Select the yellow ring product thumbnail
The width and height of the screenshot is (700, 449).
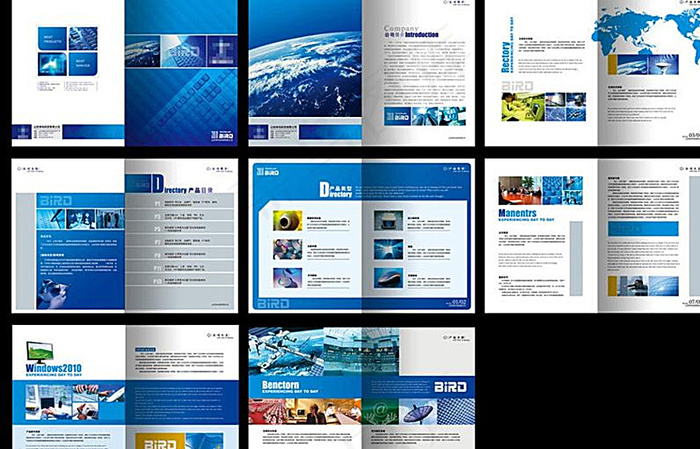[288, 221]
